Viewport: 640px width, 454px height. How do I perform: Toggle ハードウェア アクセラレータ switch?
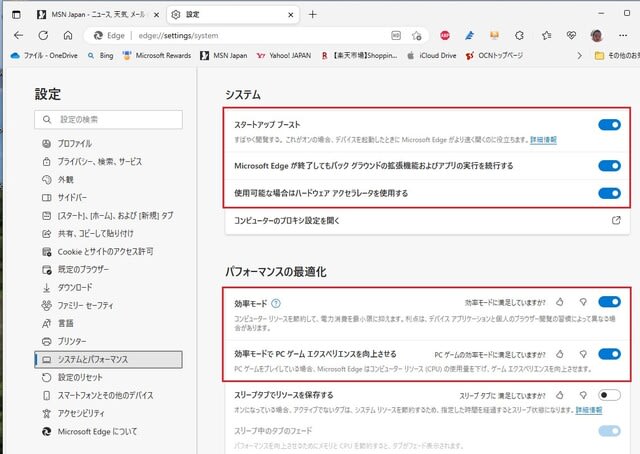609,193
